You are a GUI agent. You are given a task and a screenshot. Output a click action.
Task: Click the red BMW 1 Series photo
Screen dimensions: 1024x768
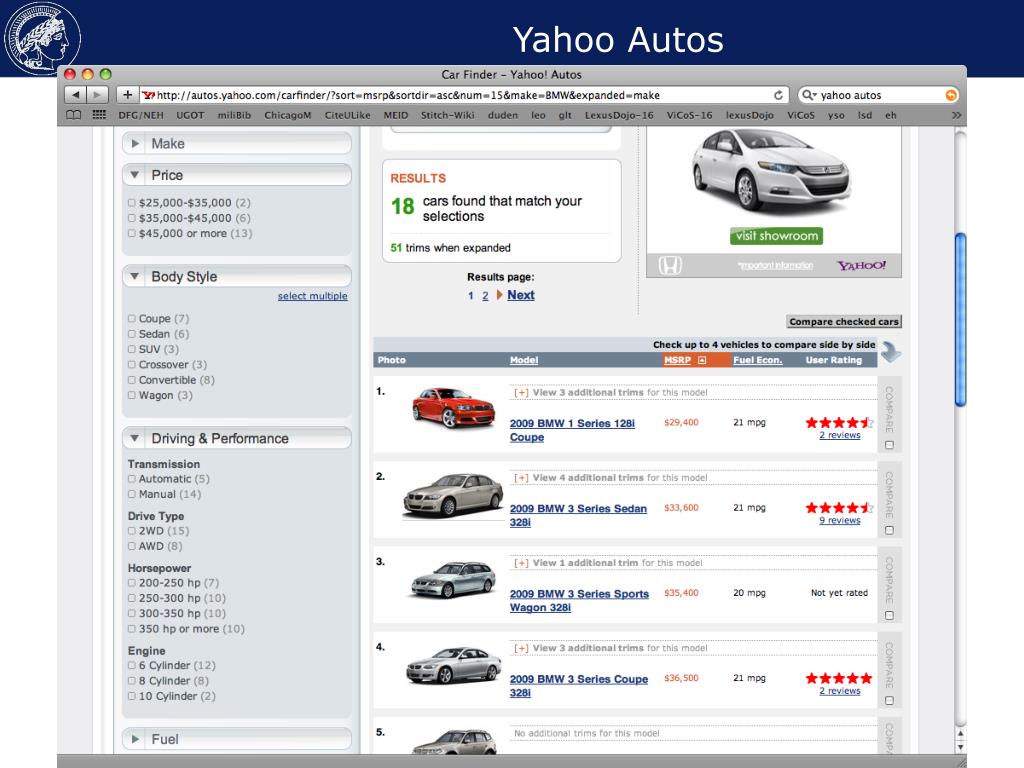453,408
